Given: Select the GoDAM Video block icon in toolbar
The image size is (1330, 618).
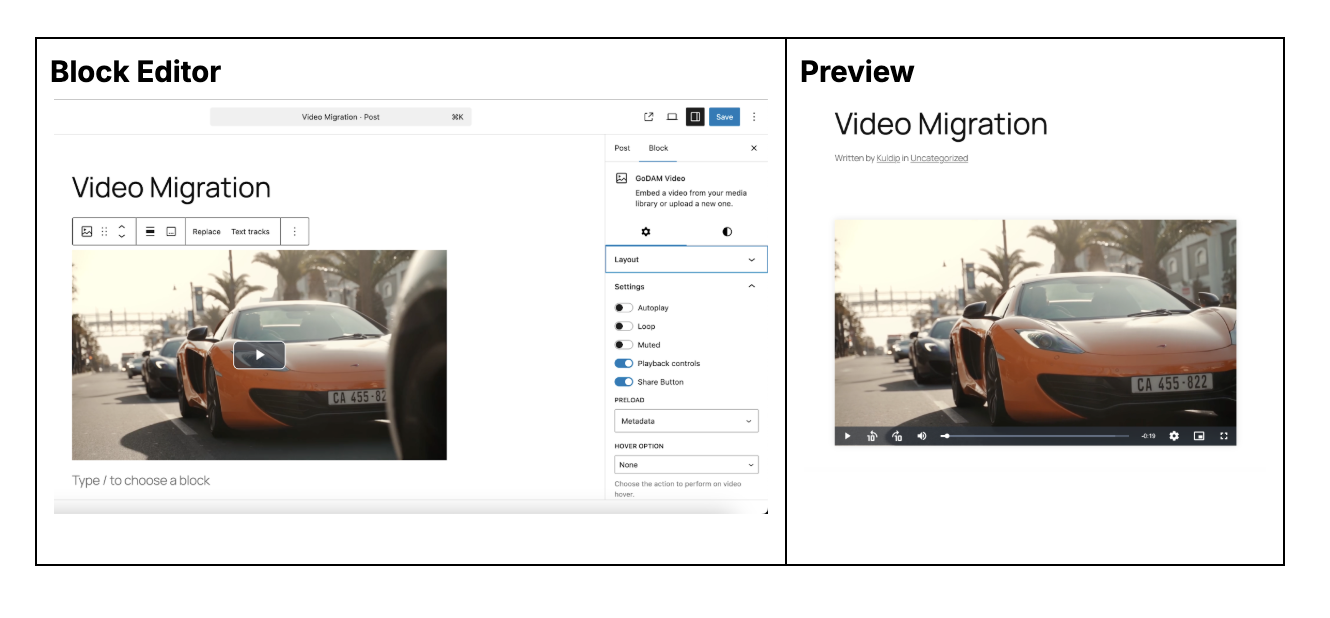Looking at the screenshot, I should pyautogui.click(x=87, y=231).
